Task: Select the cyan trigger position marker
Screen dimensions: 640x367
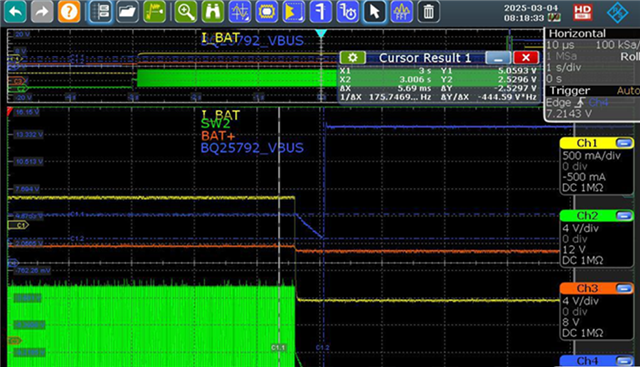Action: click(321, 33)
